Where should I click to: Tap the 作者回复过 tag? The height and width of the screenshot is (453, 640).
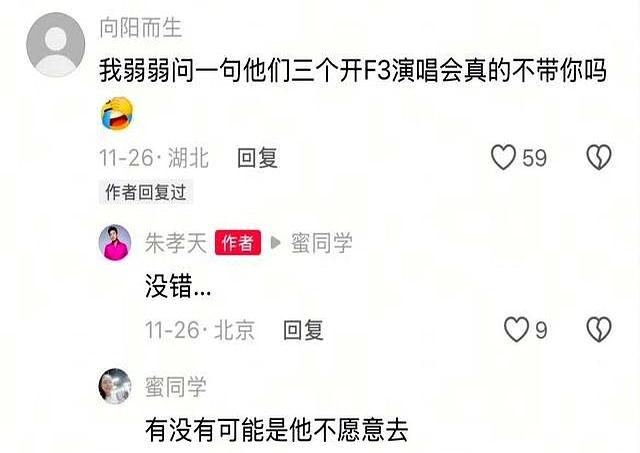tap(146, 192)
